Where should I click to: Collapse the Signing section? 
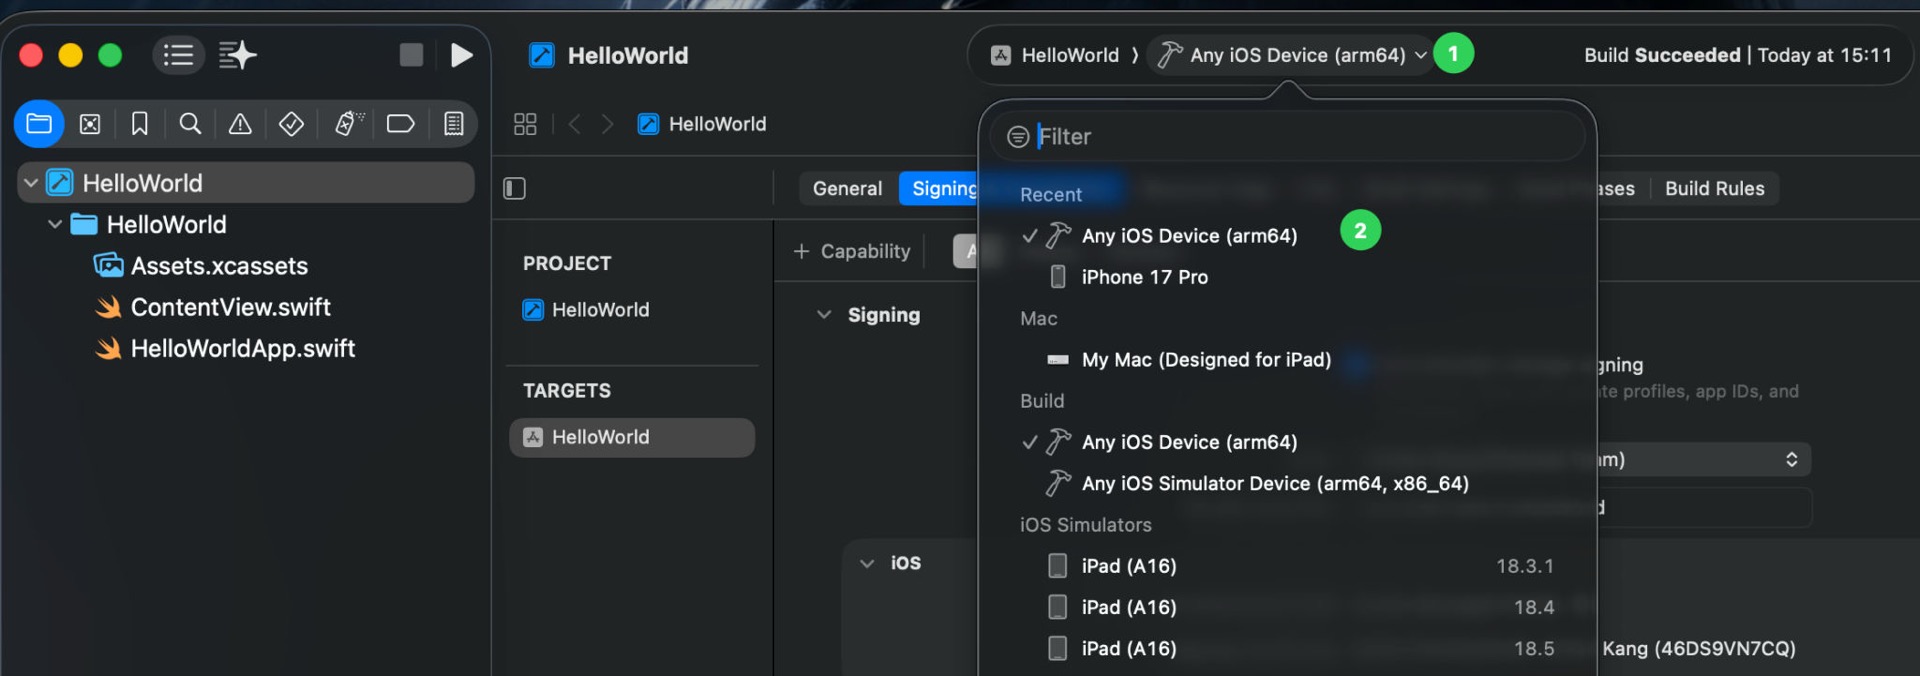point(824,315)
